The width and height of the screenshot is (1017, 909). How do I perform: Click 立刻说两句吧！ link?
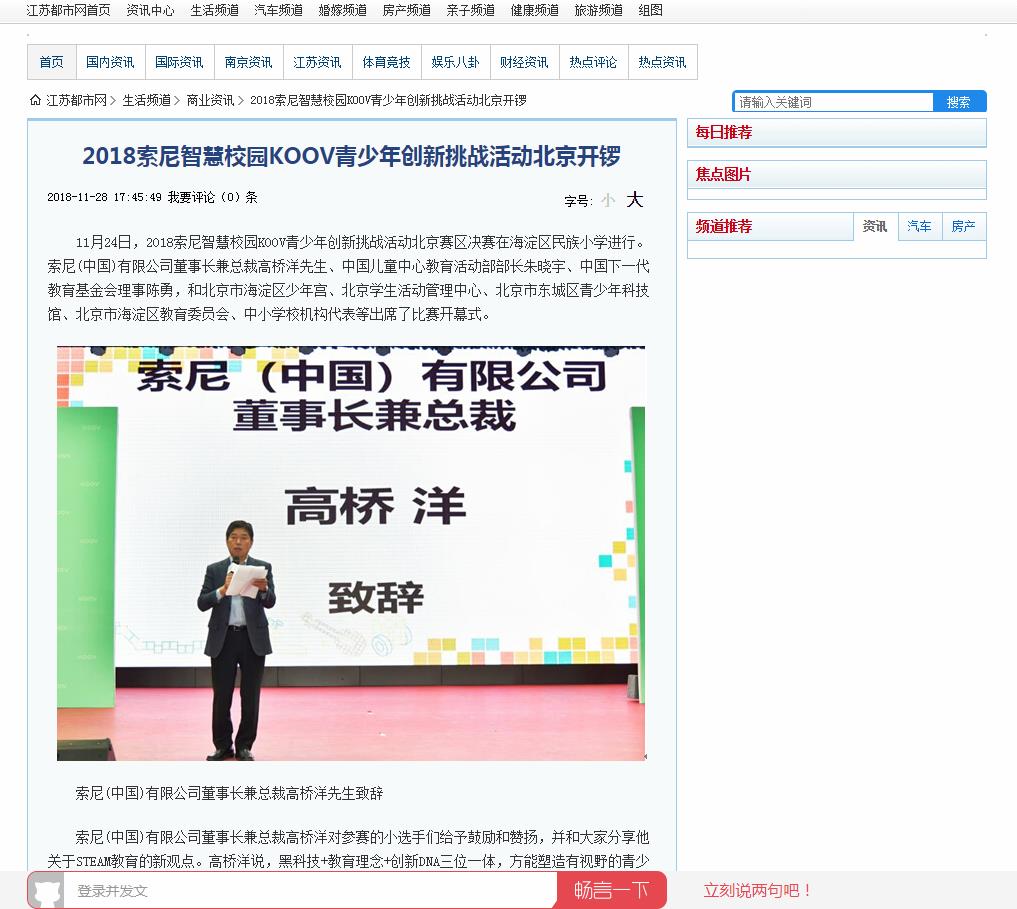(x=758, y=890)
